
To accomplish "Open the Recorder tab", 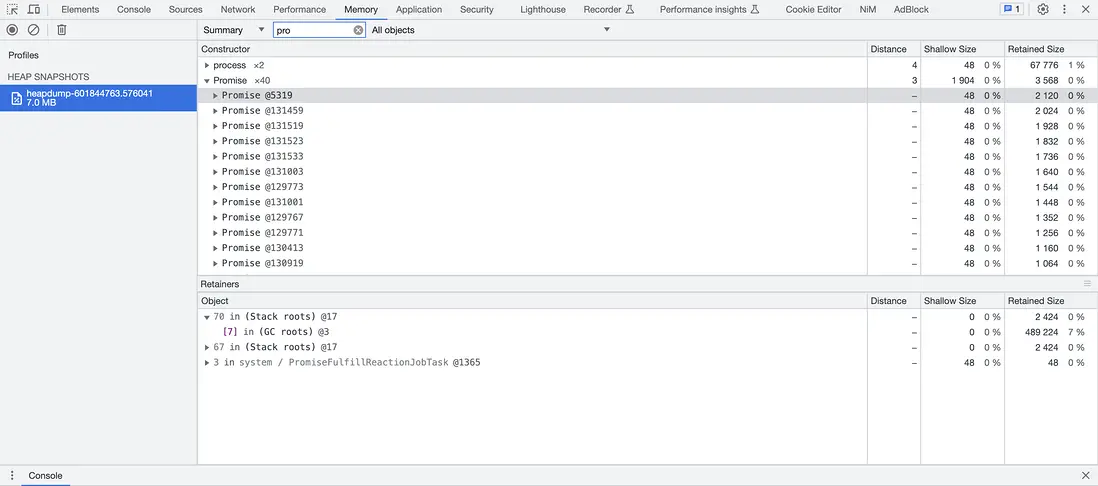I will pyautogui.click(x=609, y=9).
